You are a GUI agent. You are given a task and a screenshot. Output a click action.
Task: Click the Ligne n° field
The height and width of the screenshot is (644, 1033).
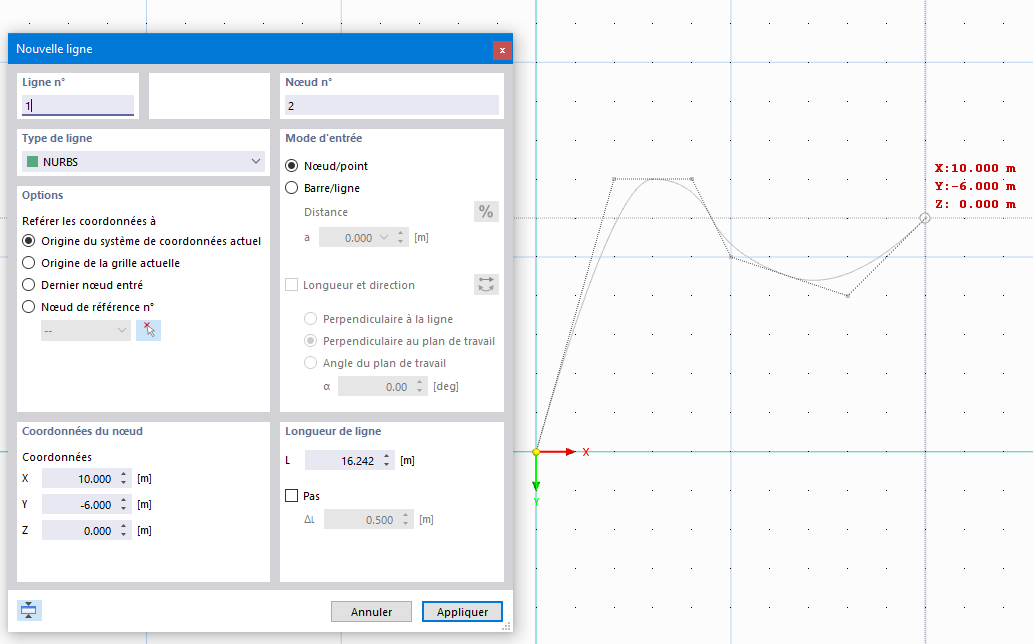pos(78,105)
